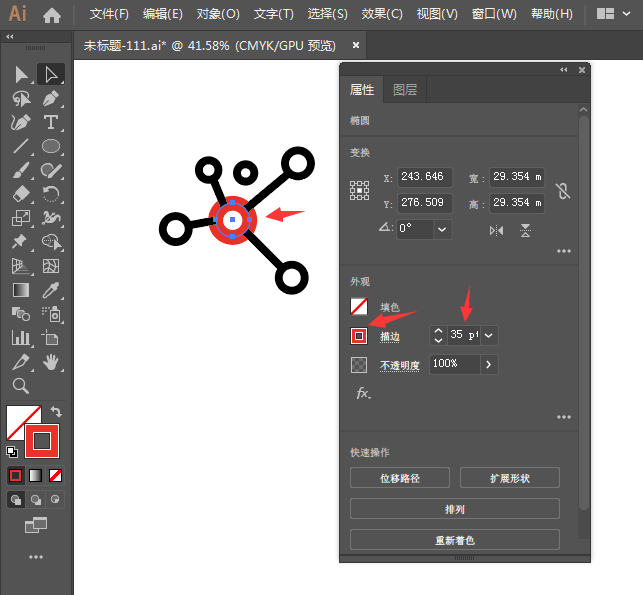Select the Blob Brush tool
Image resolution: width=643 pixels, height=595 pixels.
click(x=51, y=170)
